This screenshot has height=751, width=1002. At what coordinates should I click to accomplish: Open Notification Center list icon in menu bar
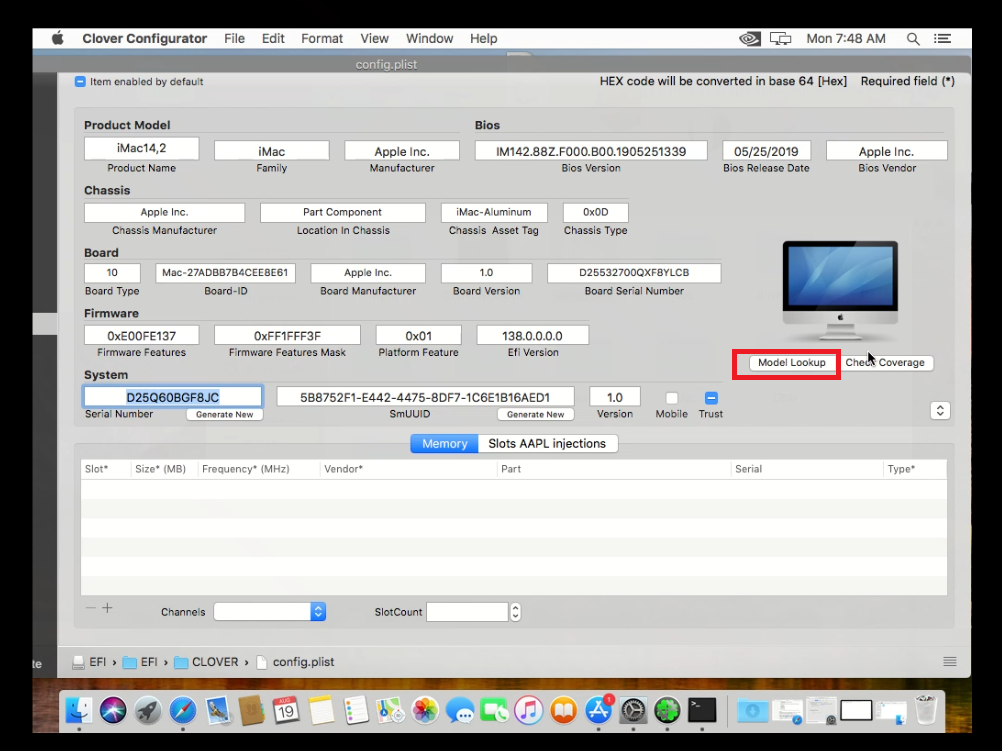pyautogui.click(x=942, y=38)
